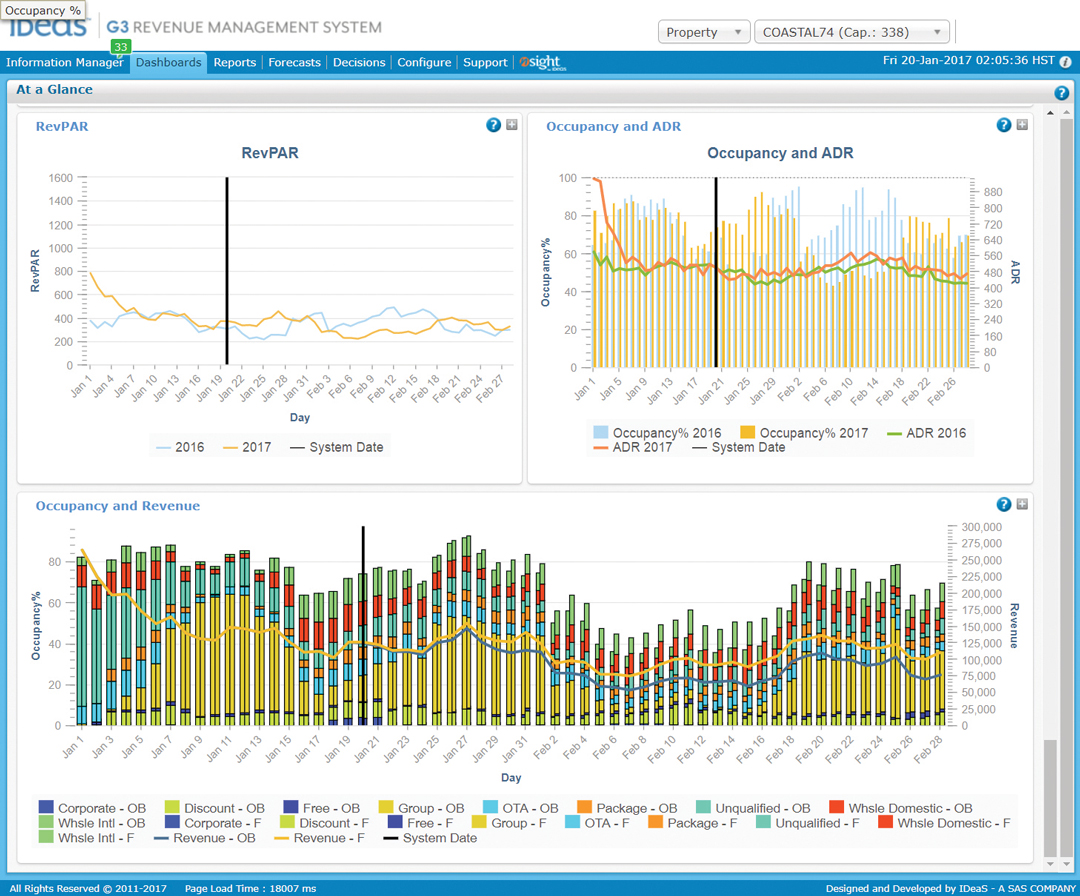Image resolution: width=1080 pixels, height=896 pixels.
Task: Go to the Forecasts menu
Action: pos(294,62)
